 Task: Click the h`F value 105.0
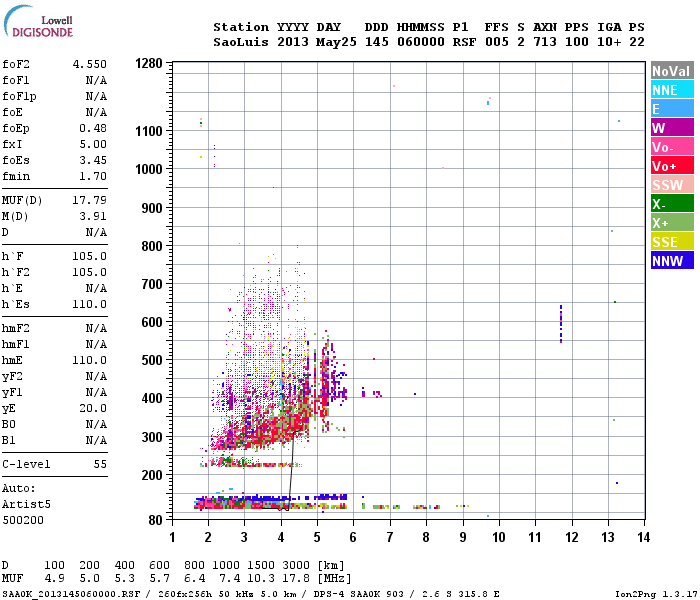click(x=90, y=256)
